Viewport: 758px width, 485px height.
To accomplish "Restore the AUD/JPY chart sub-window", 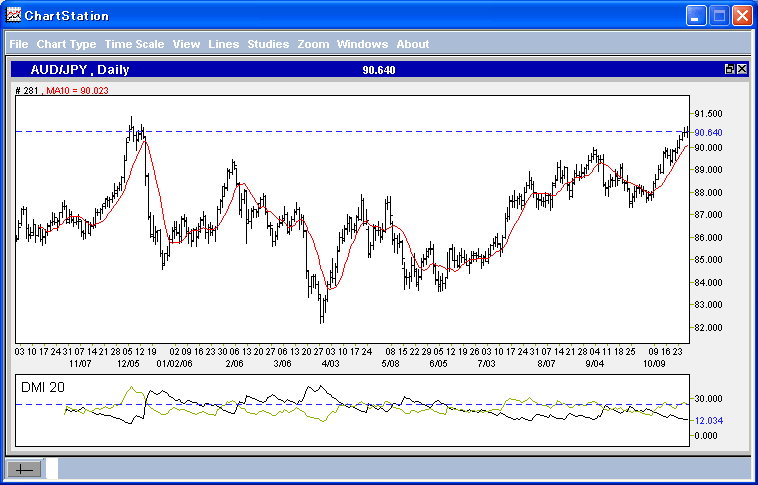I will coord(729,70).
